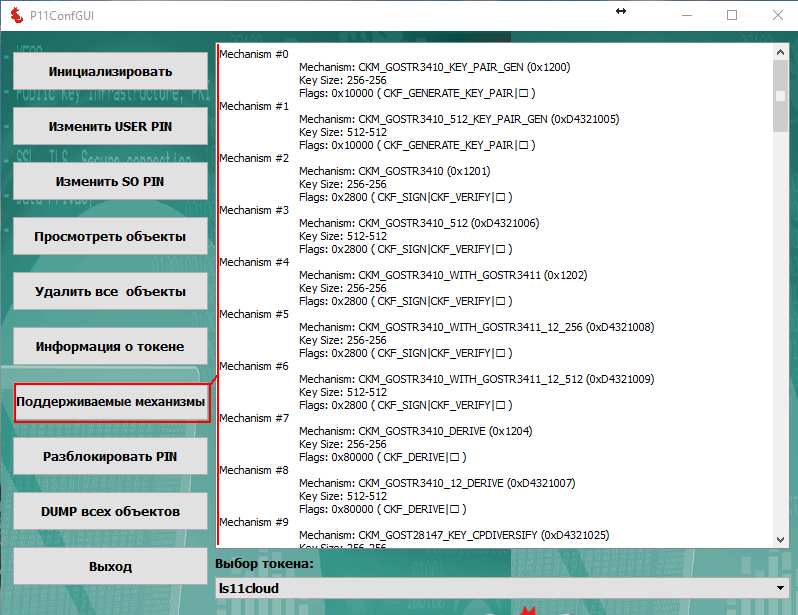Click Удалить все объекты button

click(110, 291)
